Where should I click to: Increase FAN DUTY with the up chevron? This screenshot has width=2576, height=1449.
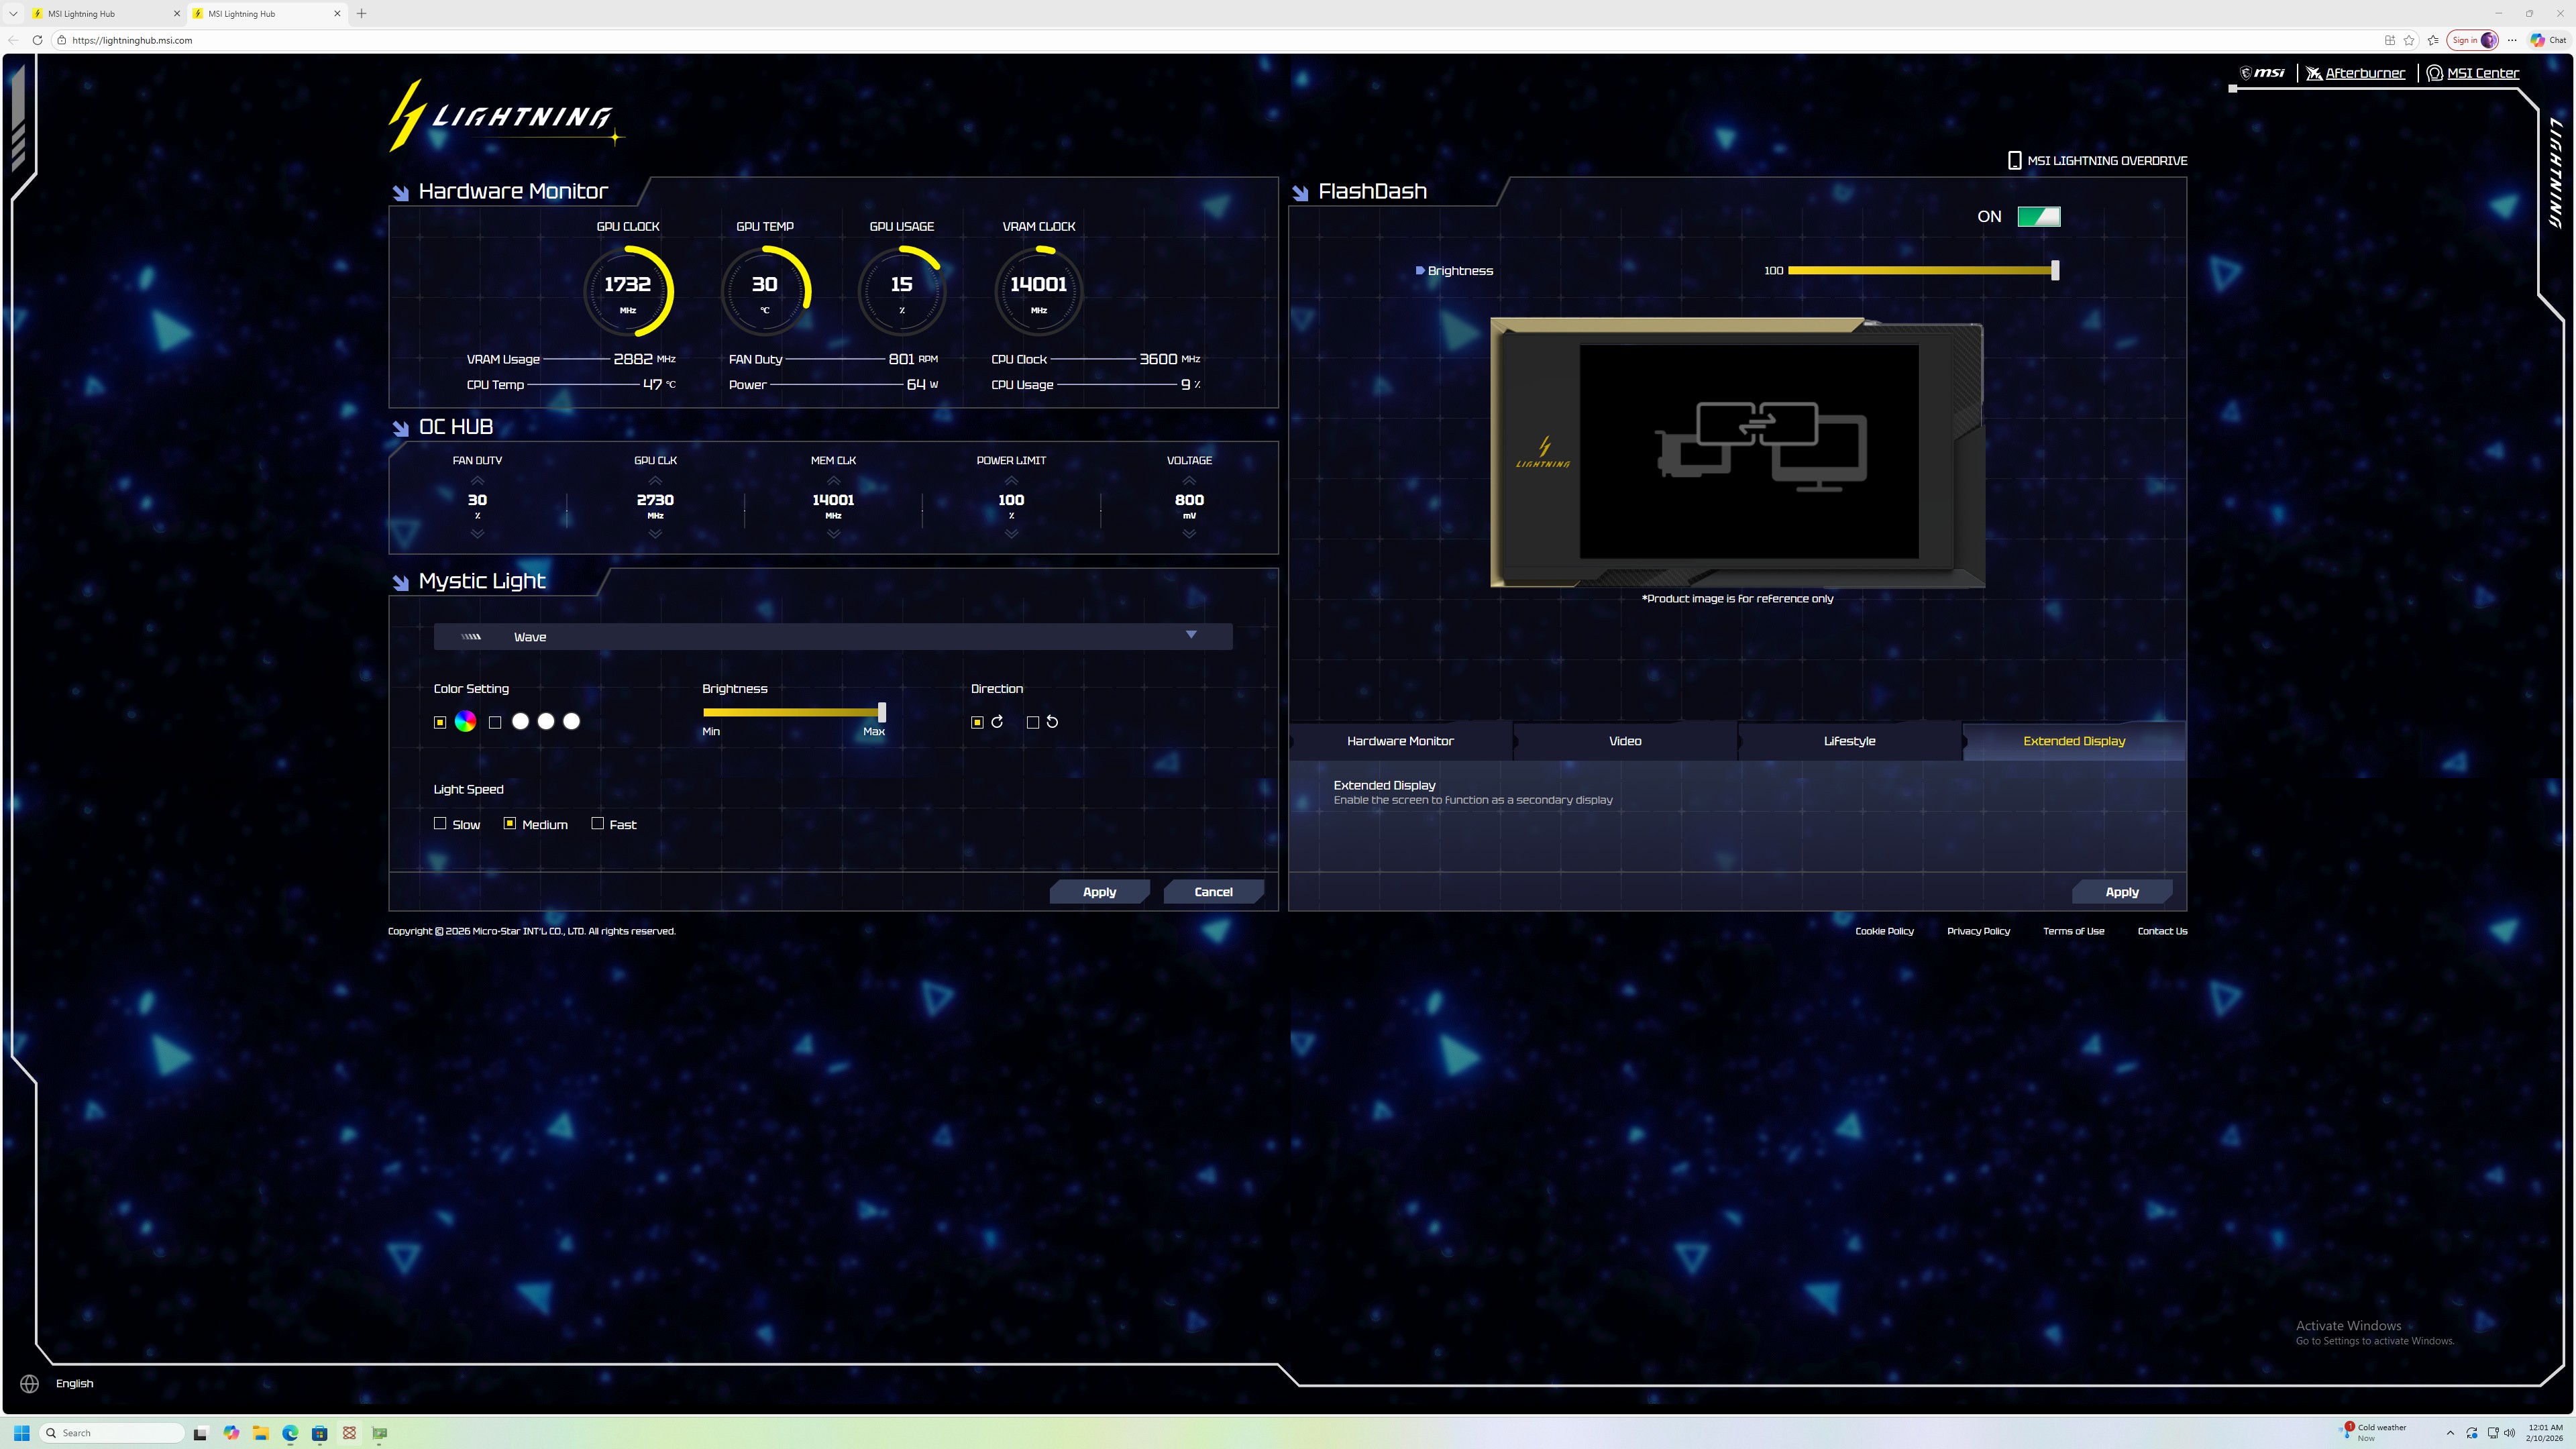pyautogui.click(x=477, y=480)
